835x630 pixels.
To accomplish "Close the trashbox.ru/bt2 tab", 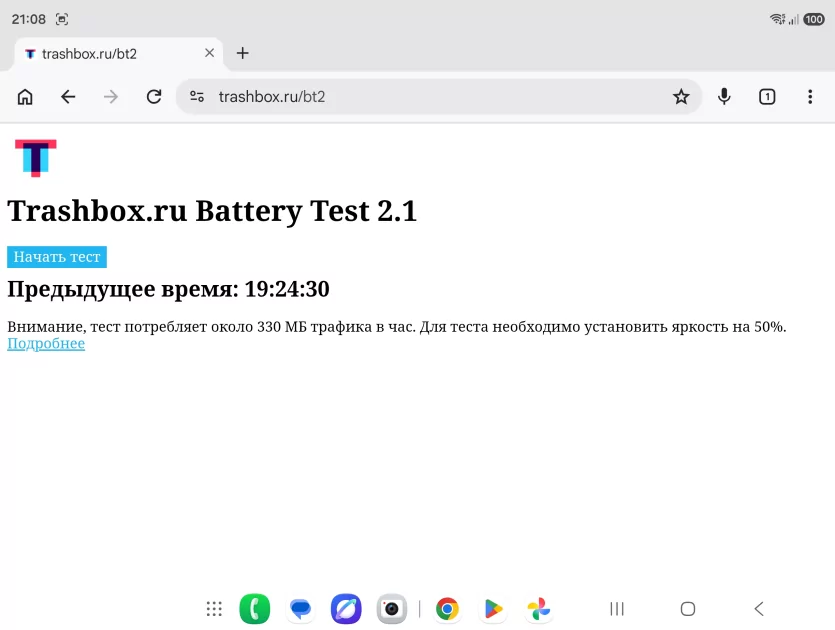I will [209, 53].
